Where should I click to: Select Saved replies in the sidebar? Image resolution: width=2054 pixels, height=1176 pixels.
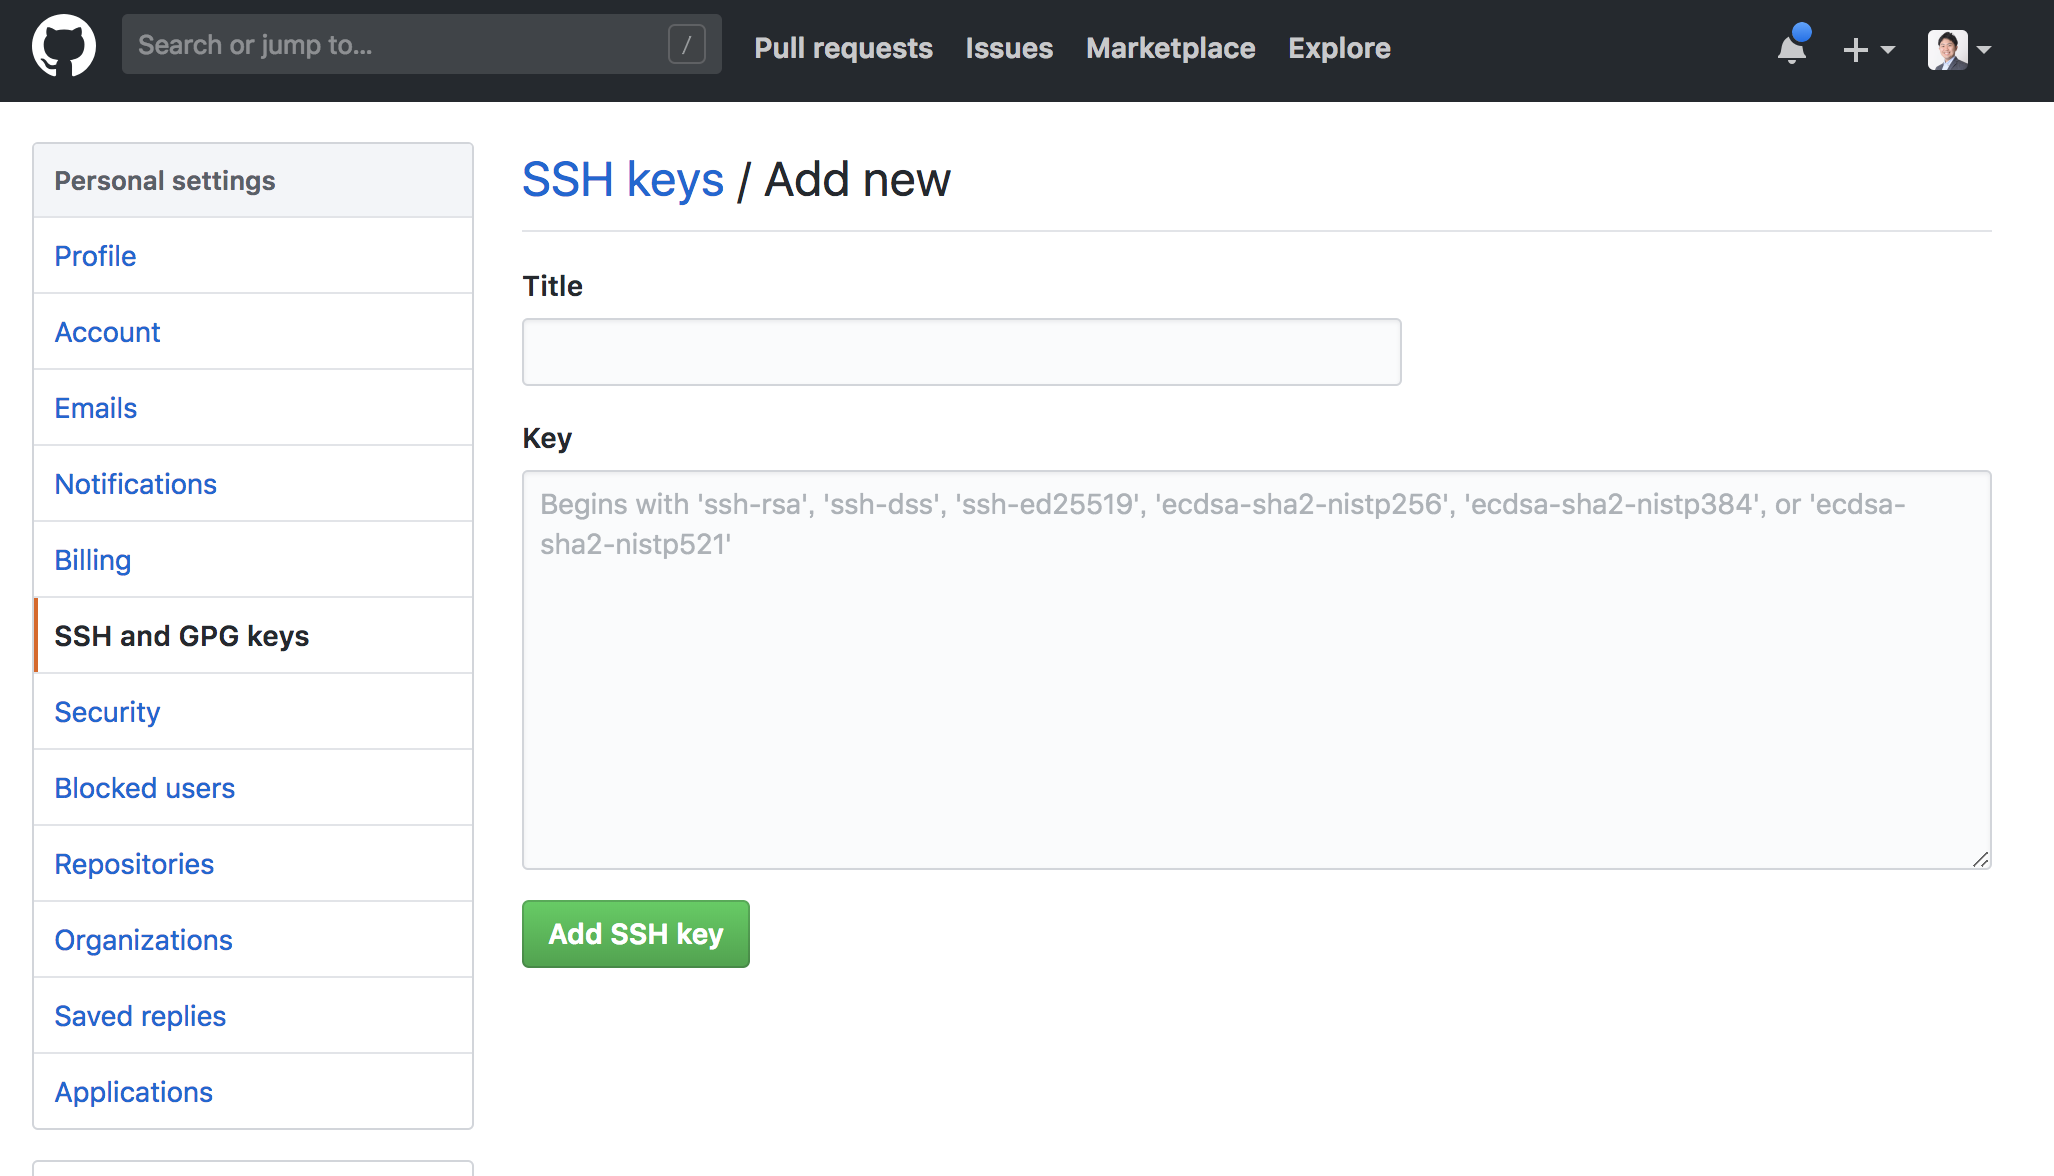pos(140,1016)
